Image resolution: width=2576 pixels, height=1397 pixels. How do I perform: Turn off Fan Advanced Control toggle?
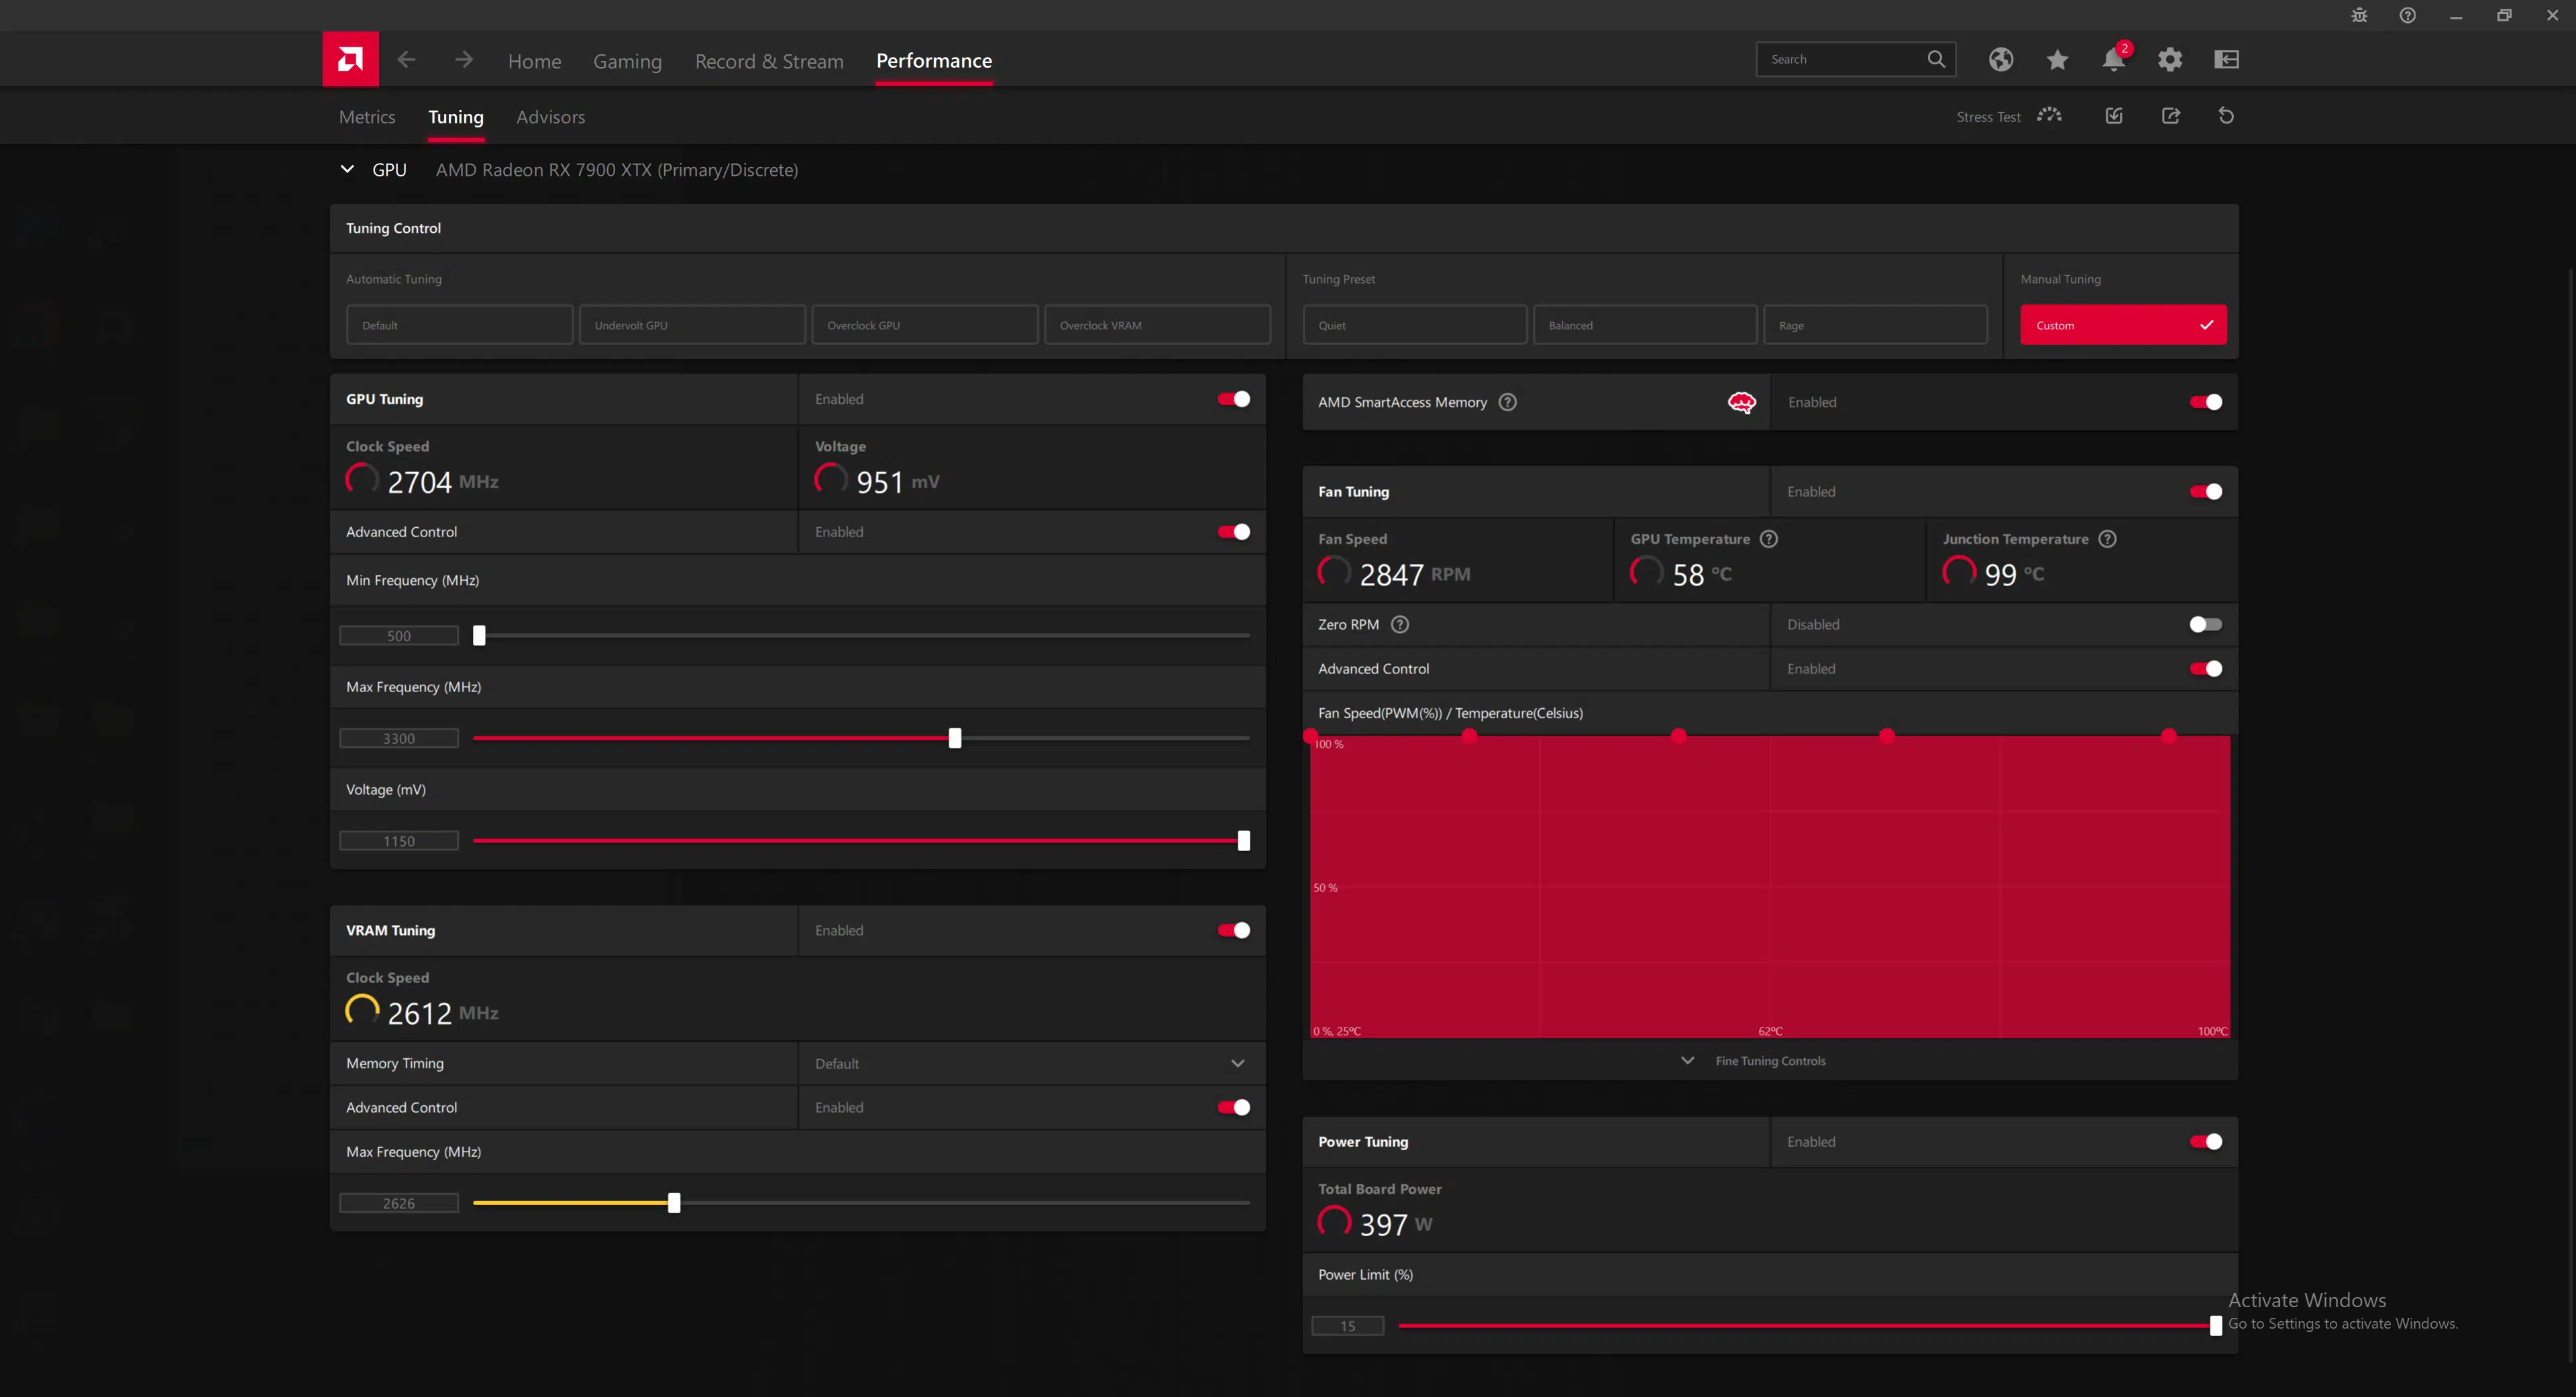point(2205,669)
